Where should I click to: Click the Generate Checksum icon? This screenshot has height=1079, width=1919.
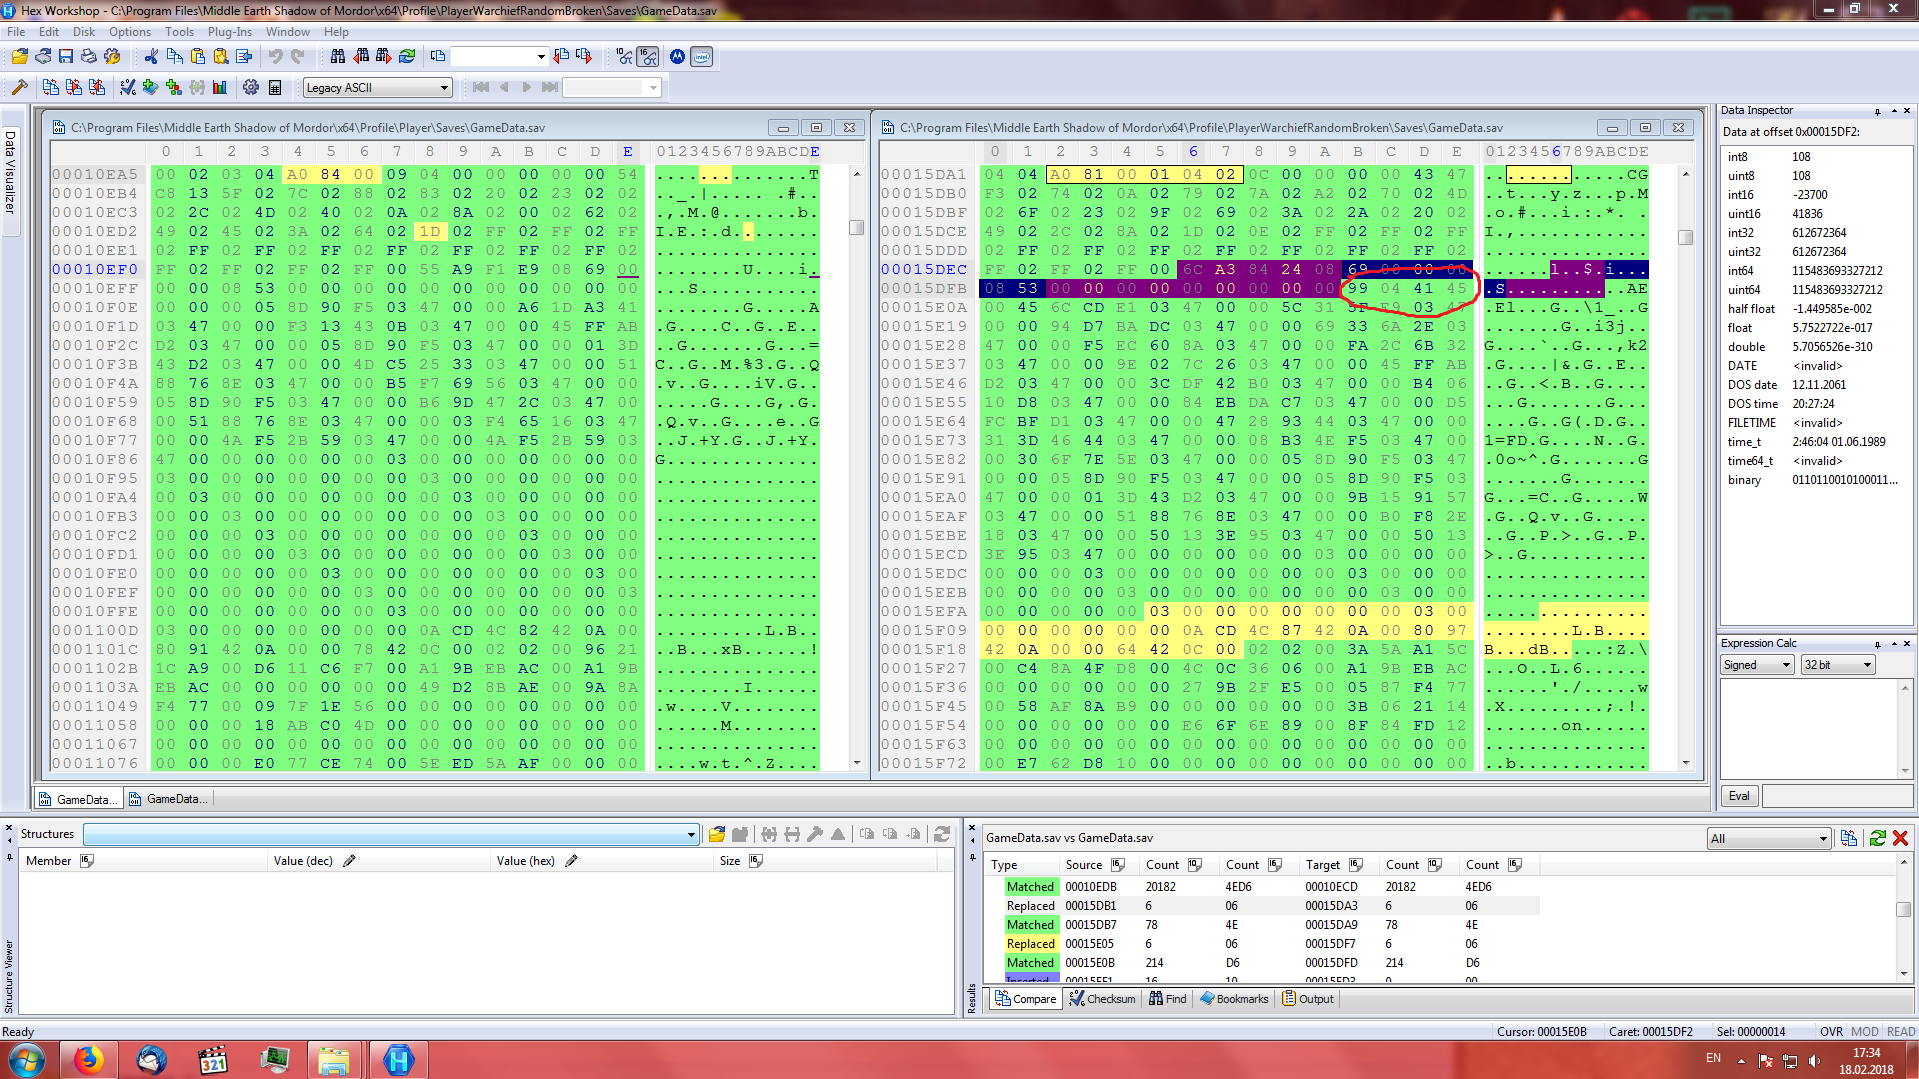[x=128, y=88]
